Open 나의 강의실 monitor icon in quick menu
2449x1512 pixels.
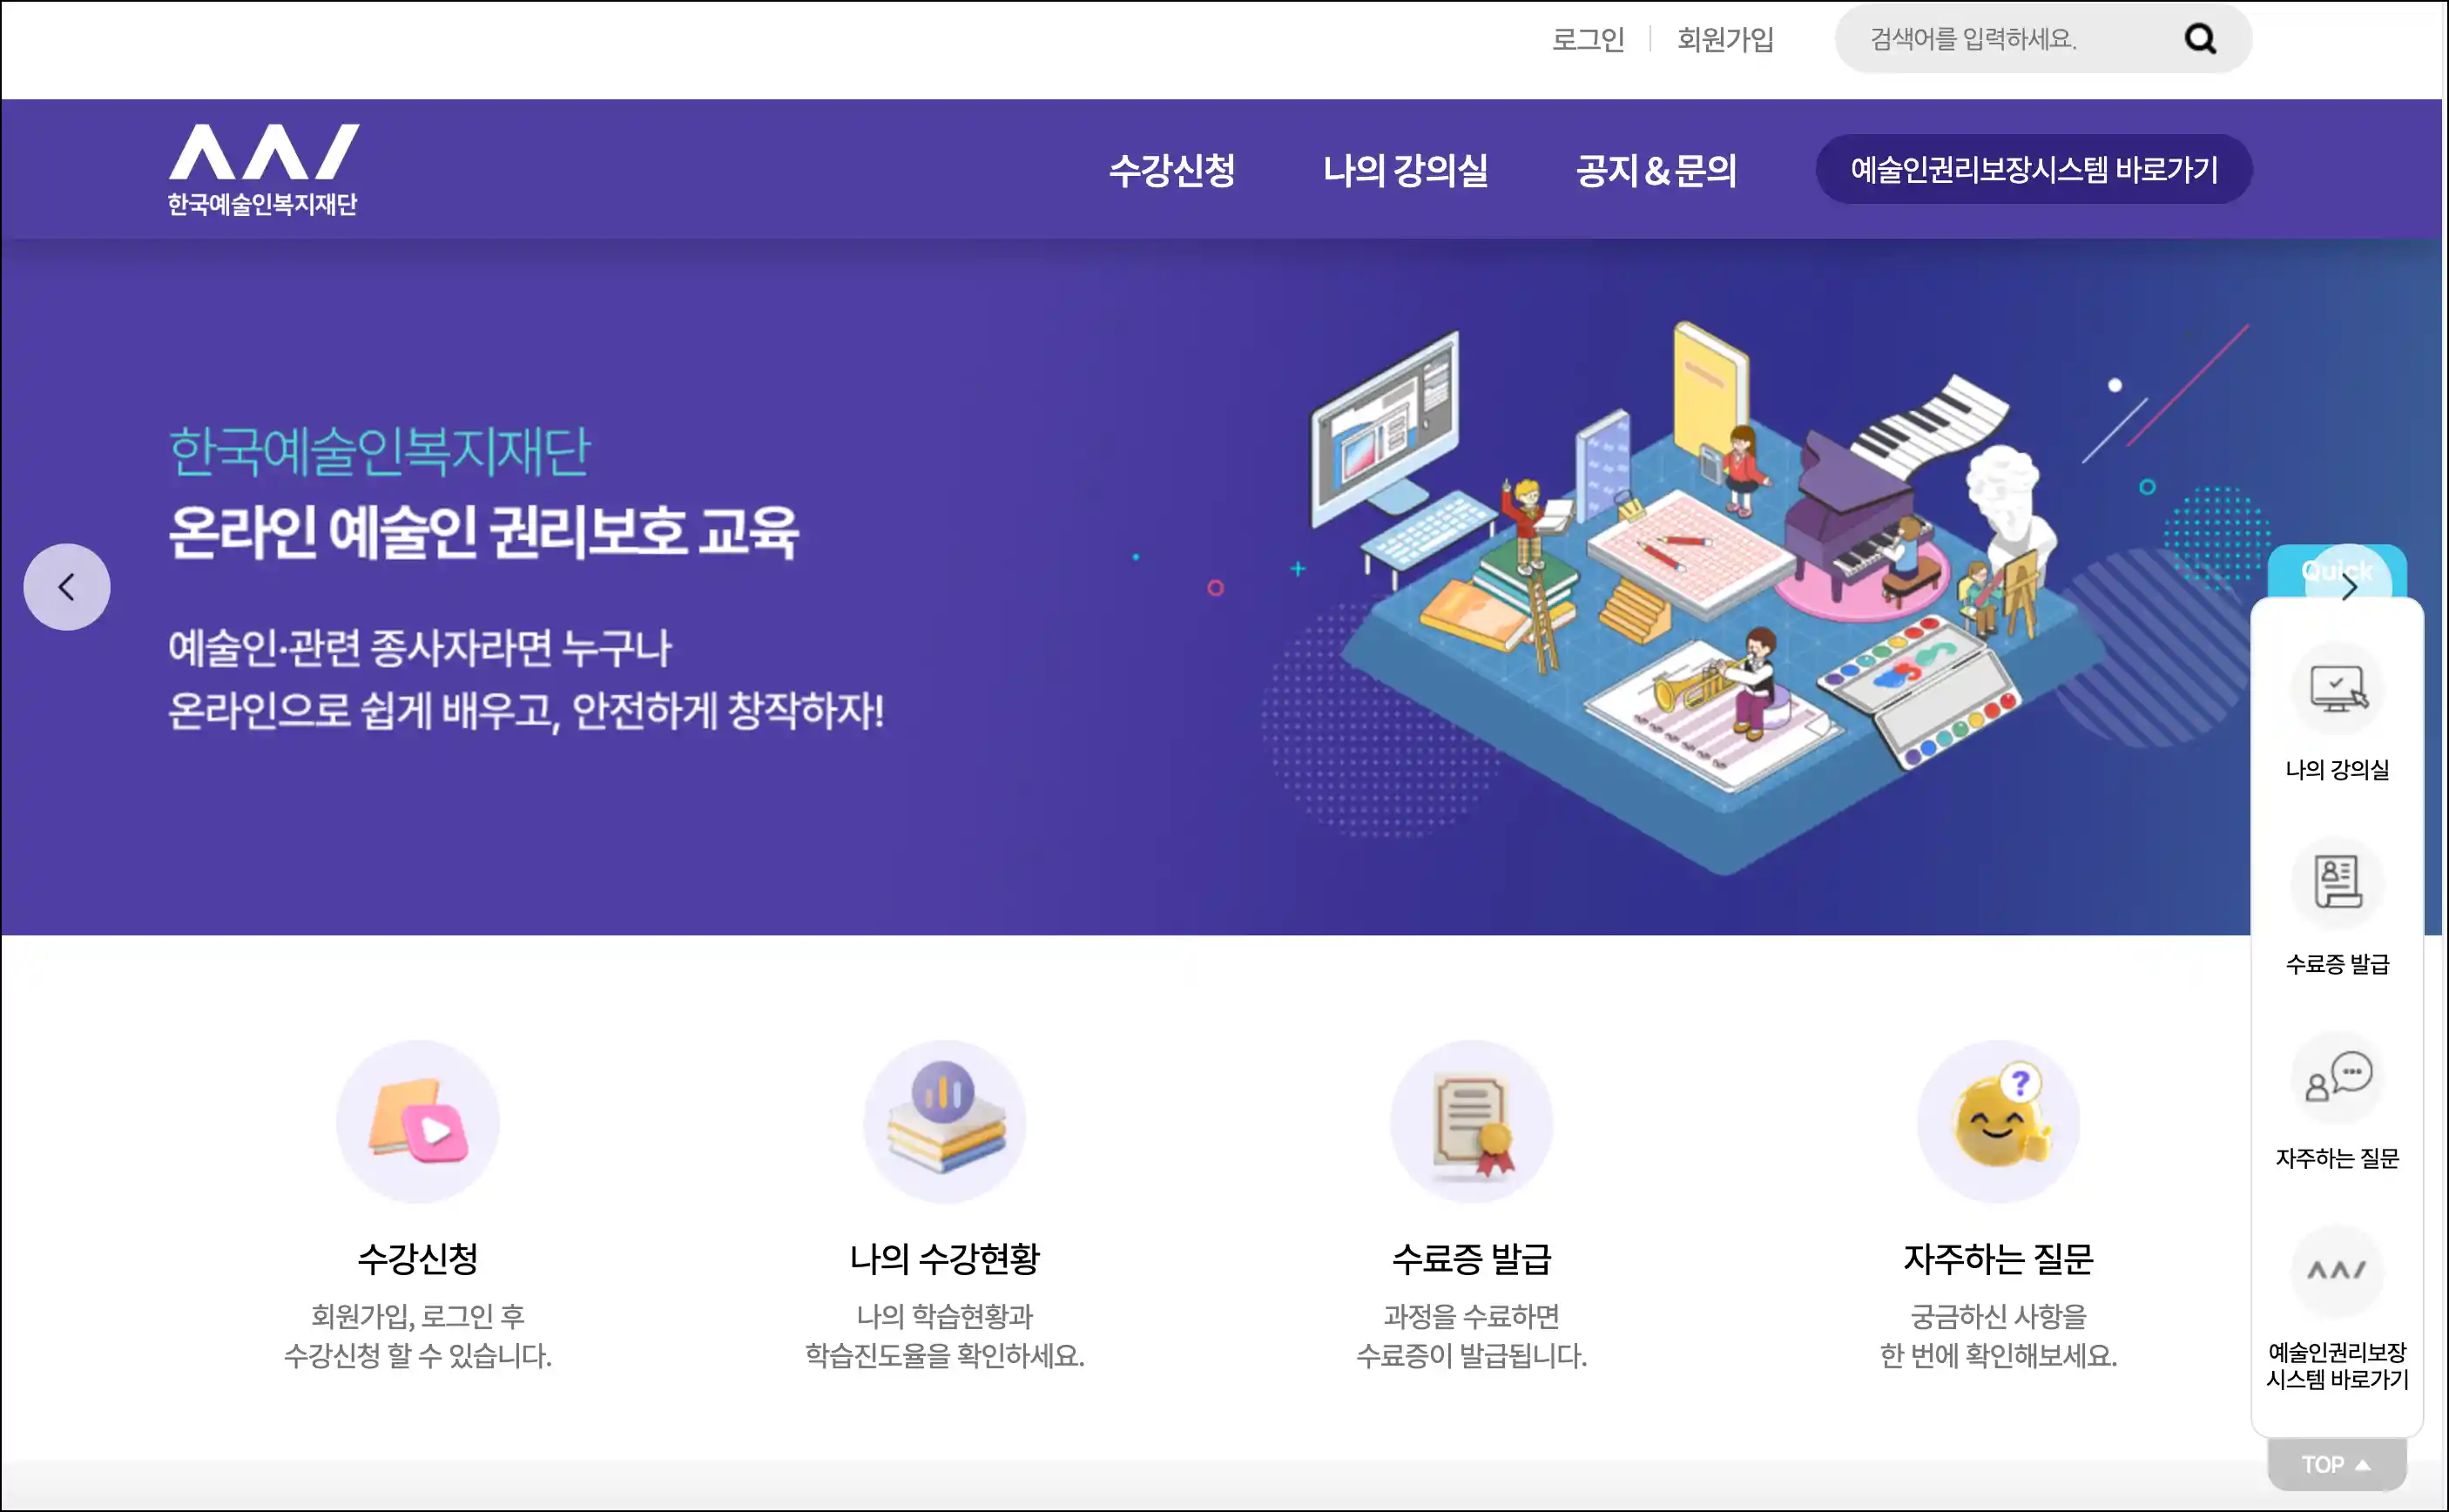(x=2337, y=689)
